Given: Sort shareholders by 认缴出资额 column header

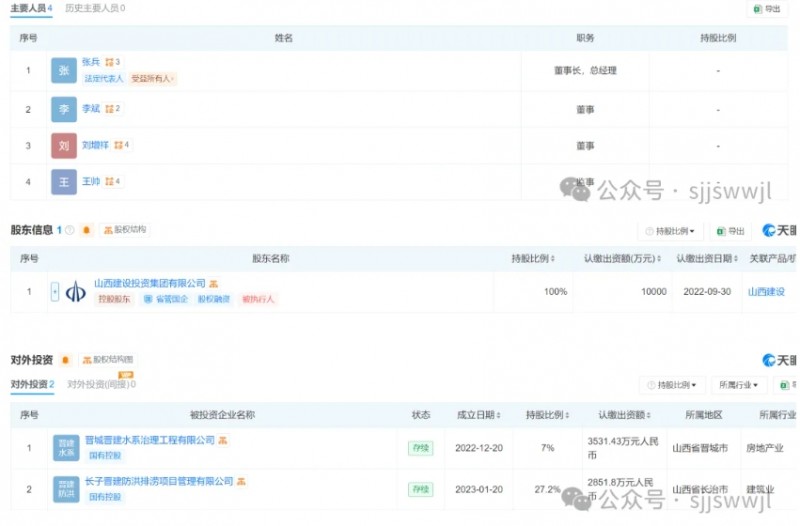Looking at the screenshot, I should click(624, 259).
